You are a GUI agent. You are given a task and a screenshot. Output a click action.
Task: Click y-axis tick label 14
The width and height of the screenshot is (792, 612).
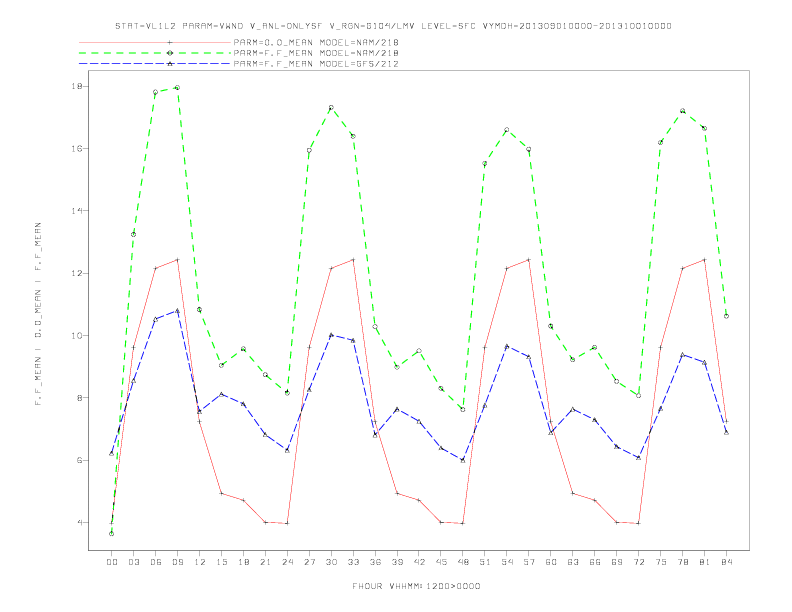click(x=77, y=211)
